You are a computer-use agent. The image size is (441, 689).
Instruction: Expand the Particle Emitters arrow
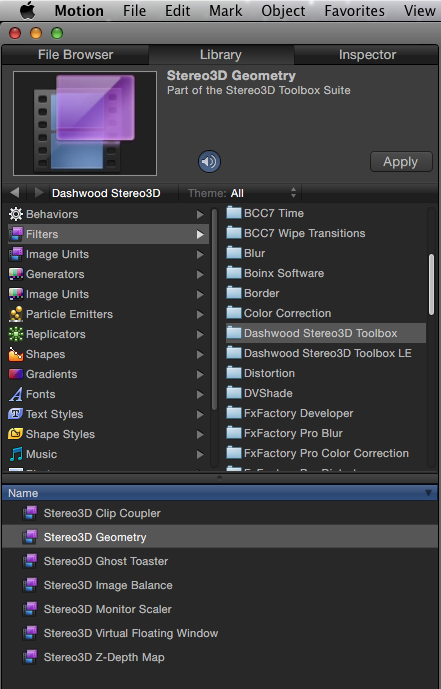click(x=200, y=315)
